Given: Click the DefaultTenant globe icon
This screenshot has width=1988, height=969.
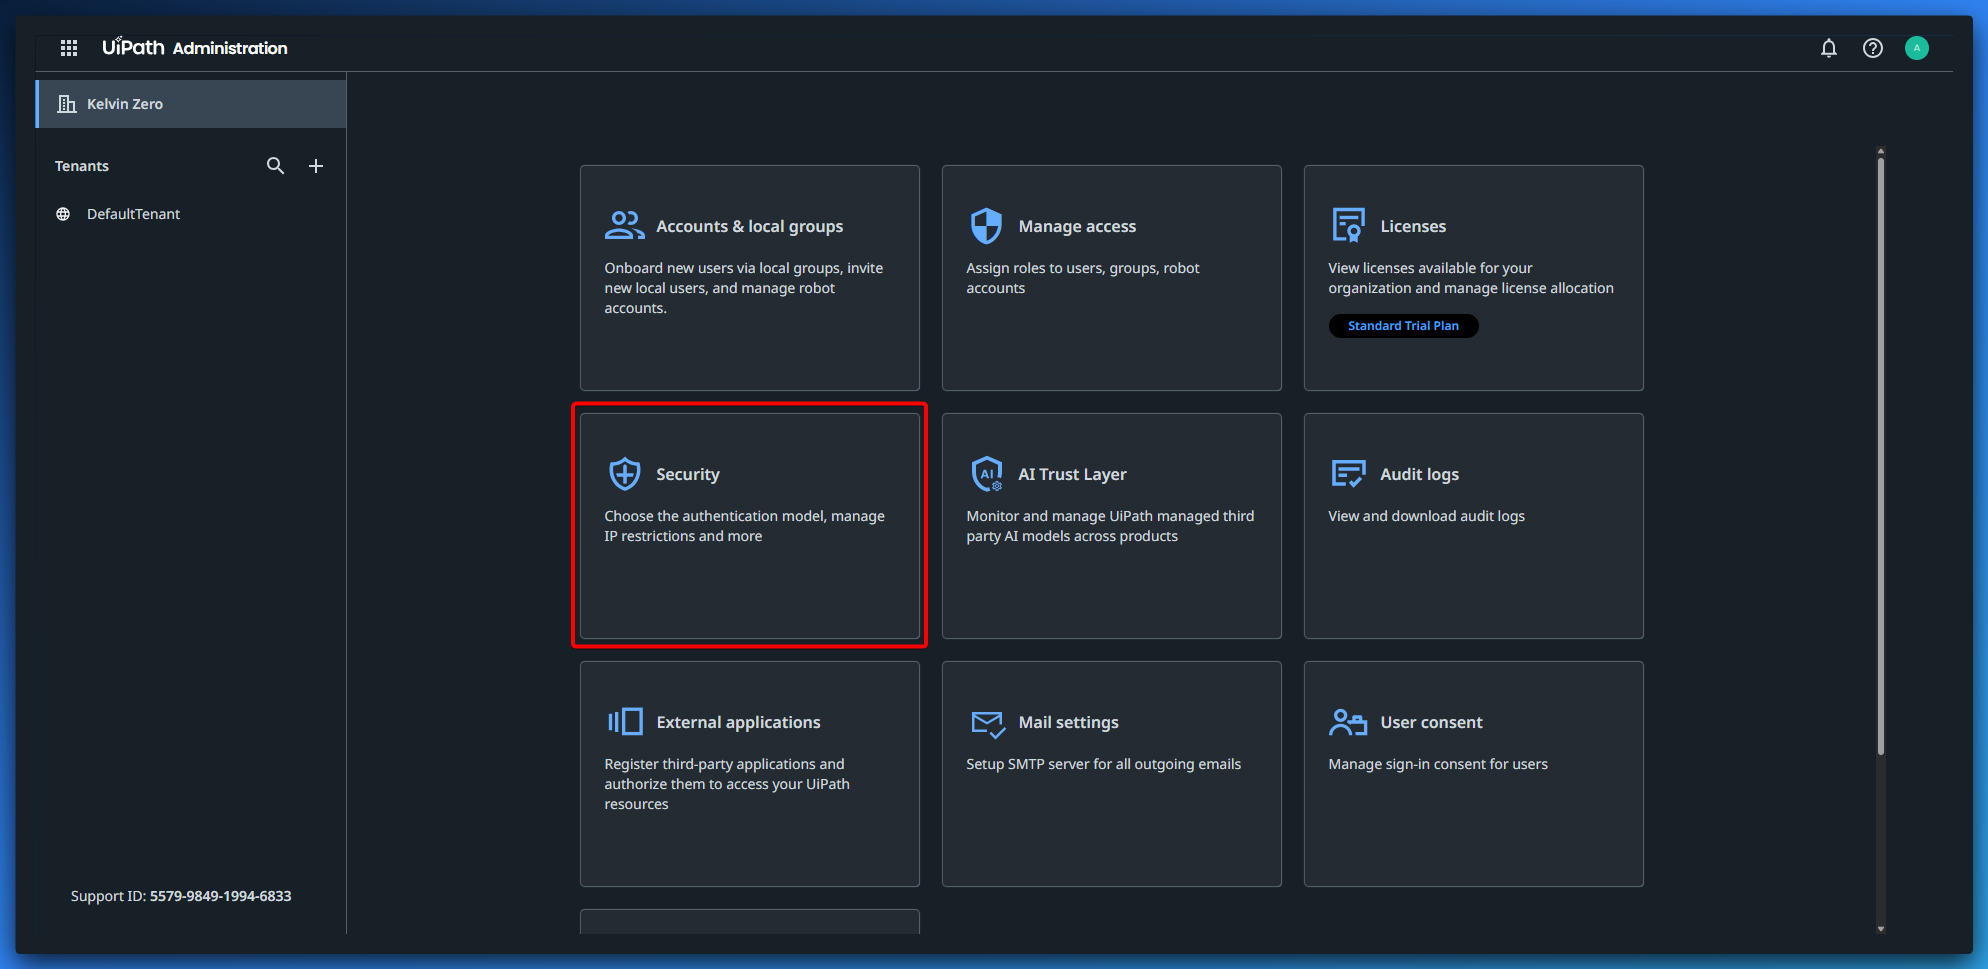Looking at the screenshot, I should tap(63, 214).
